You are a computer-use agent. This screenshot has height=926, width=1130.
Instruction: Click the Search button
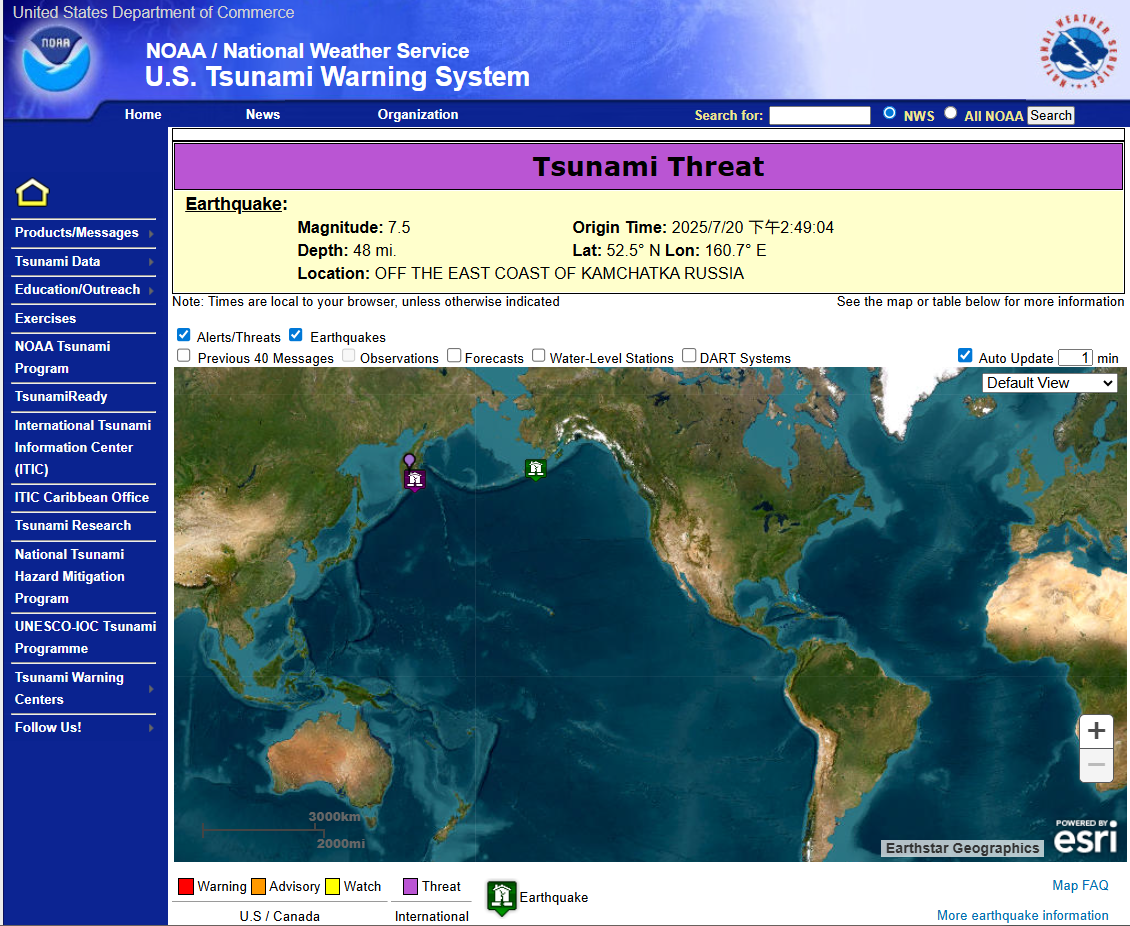1051,116
